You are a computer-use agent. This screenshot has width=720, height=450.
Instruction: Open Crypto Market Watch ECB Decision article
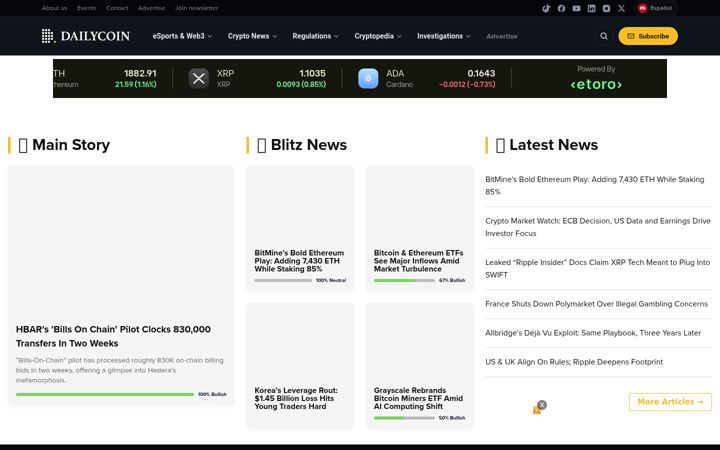598,227
